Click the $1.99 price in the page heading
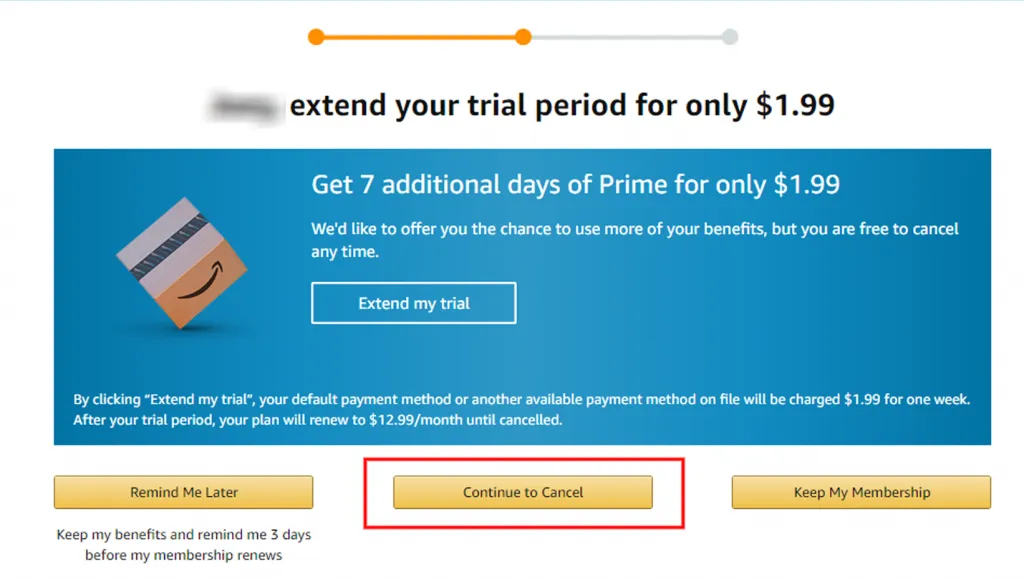 point(794,105)
